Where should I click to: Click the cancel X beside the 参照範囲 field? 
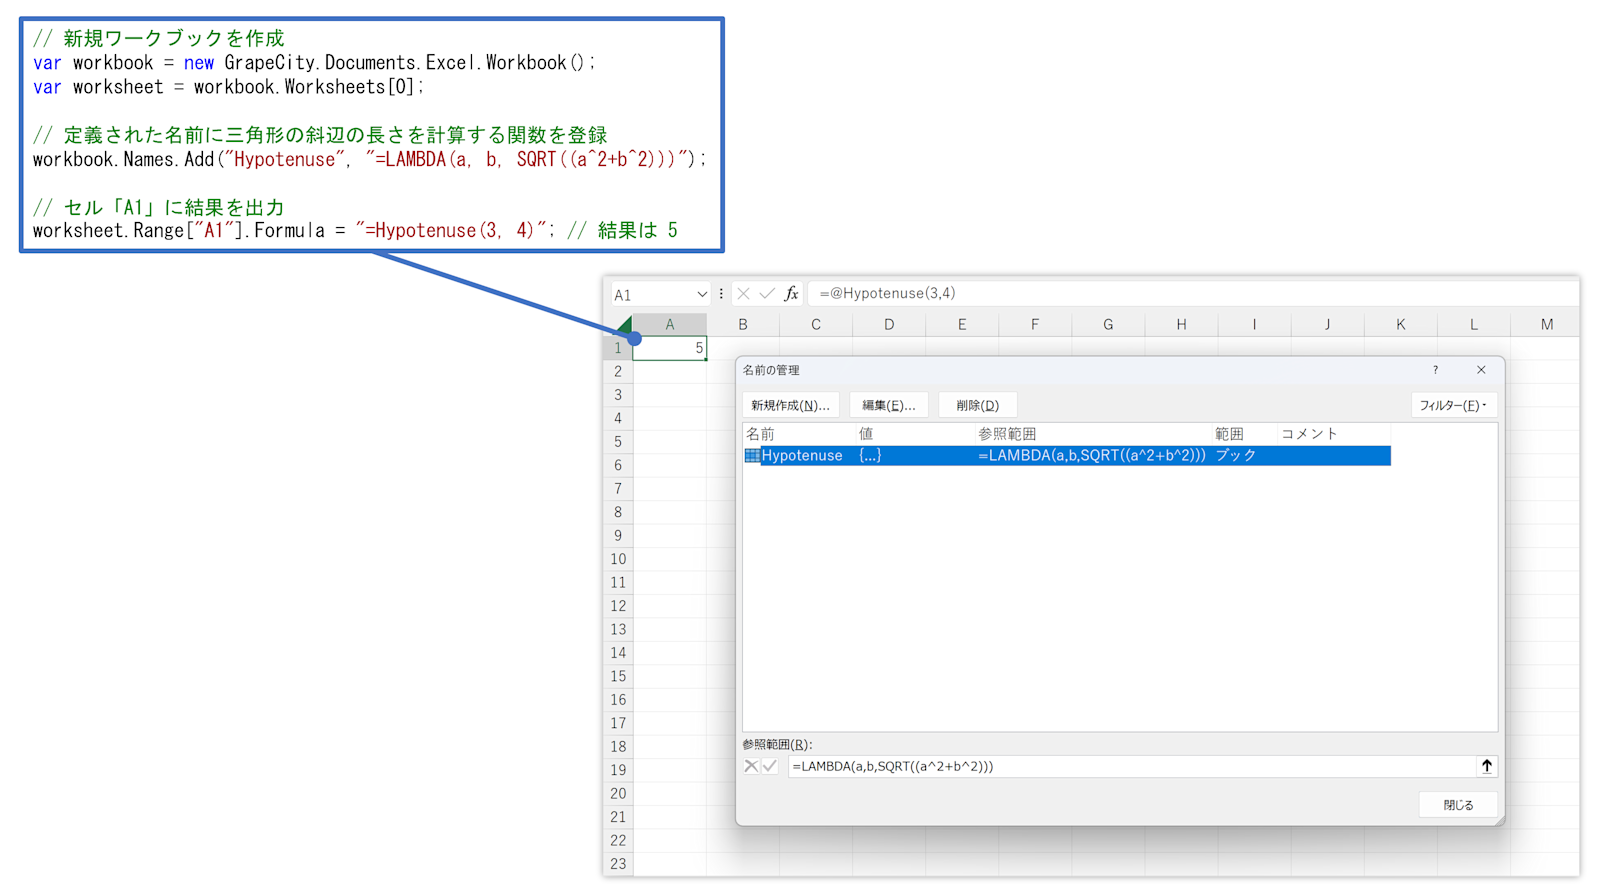(751, 767)
